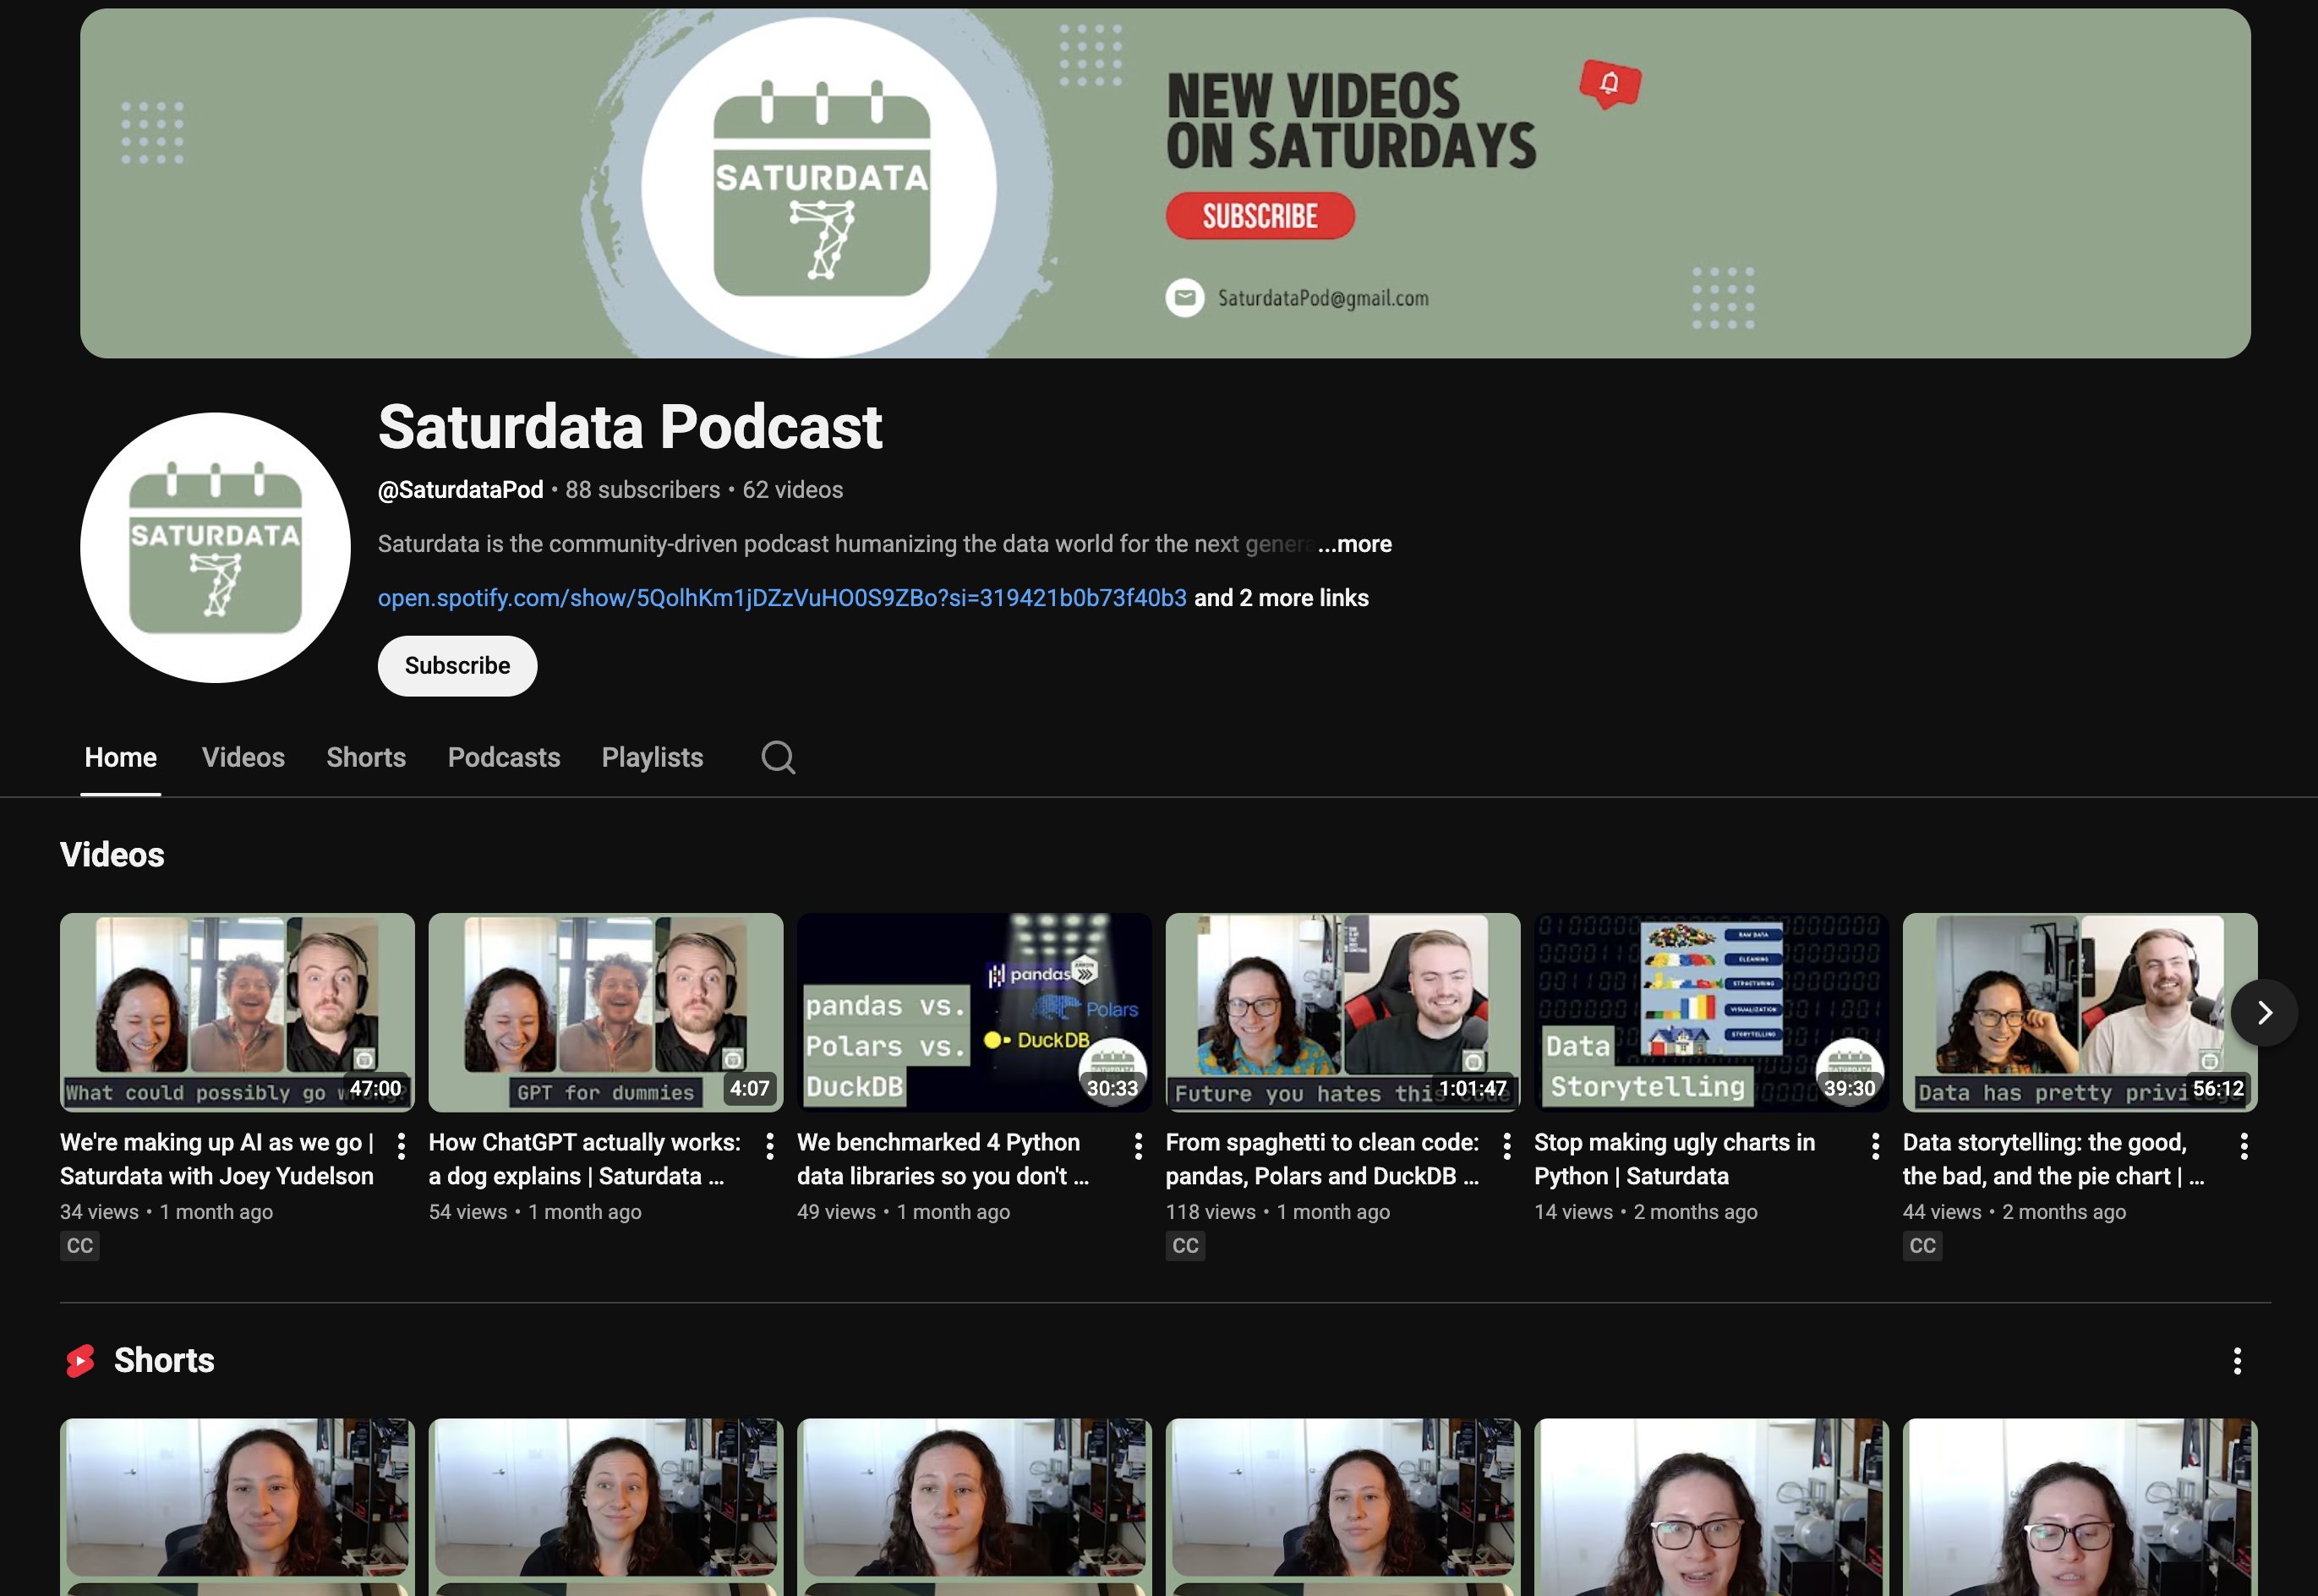The image size is (2318, 1596).
Task: Click the '62 videos' text
Action: click(793, 490)
